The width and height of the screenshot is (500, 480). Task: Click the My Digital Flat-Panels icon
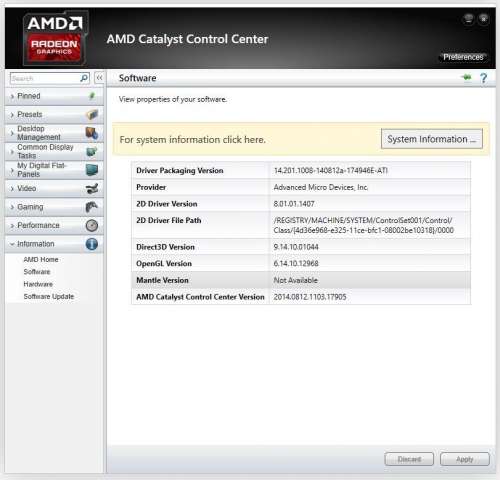92,170
